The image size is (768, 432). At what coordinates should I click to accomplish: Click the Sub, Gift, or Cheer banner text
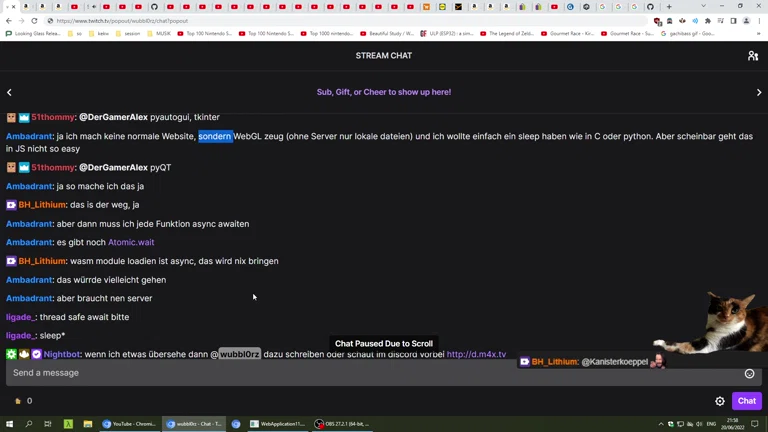point(384,92)
